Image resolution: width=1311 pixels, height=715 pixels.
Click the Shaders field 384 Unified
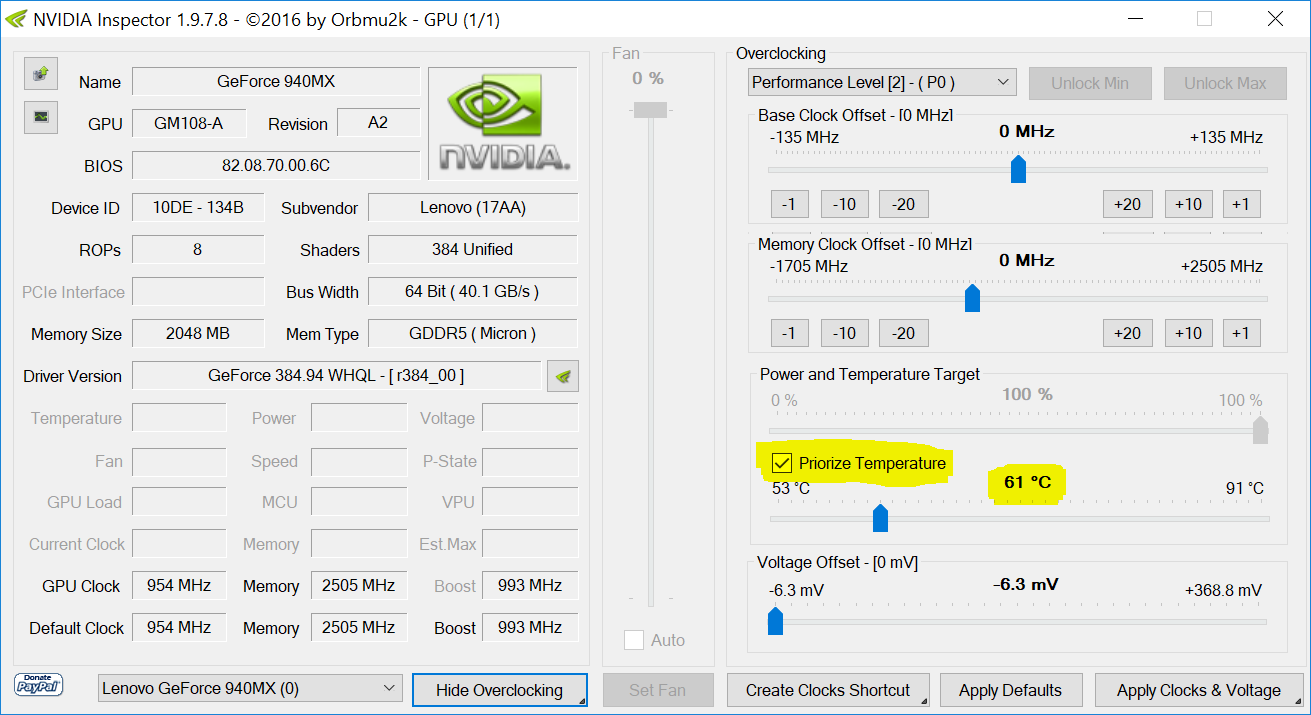[473, 250]
